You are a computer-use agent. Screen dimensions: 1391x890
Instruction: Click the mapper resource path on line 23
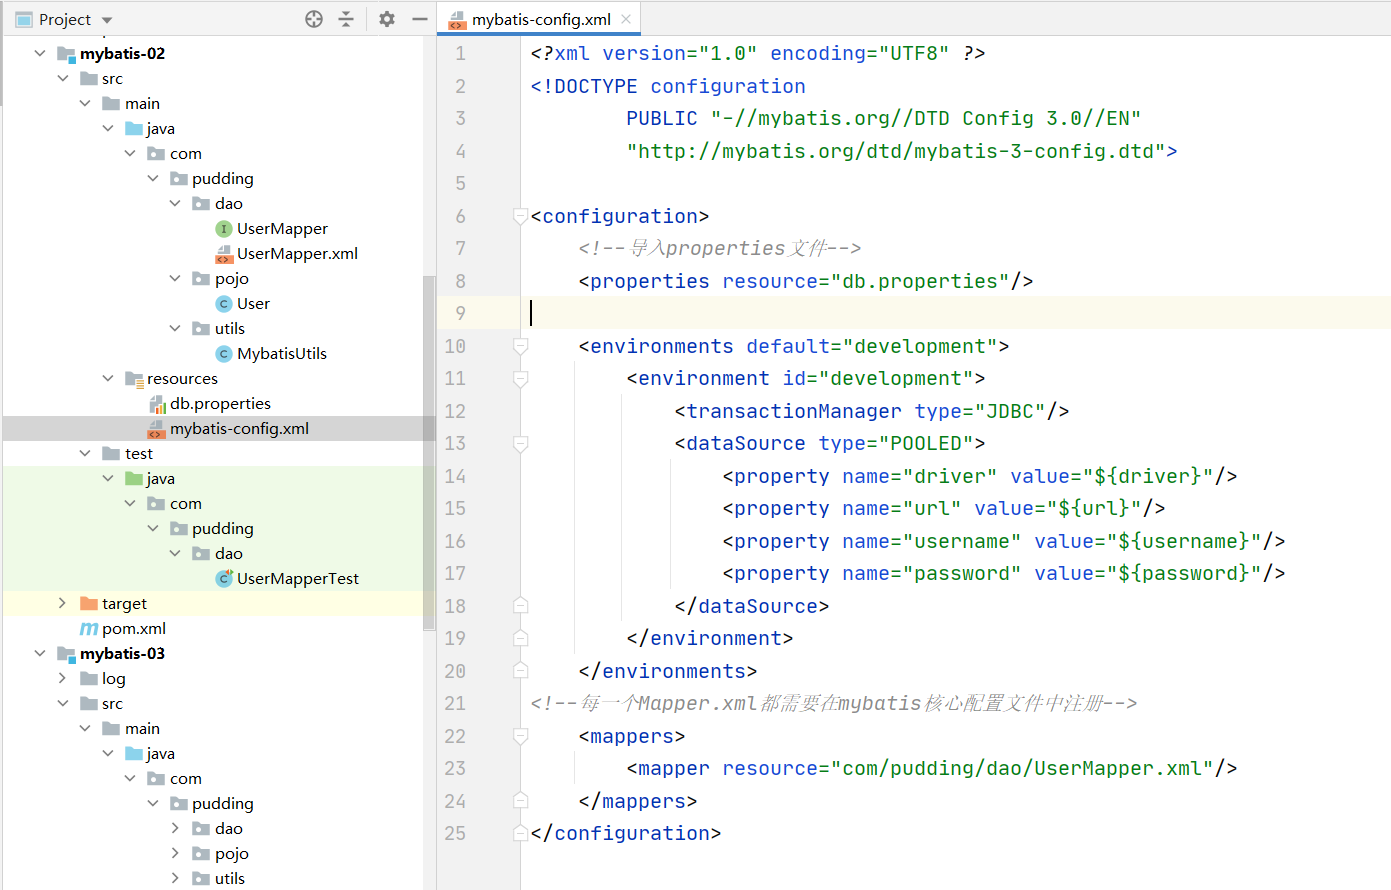(1022, 768)
